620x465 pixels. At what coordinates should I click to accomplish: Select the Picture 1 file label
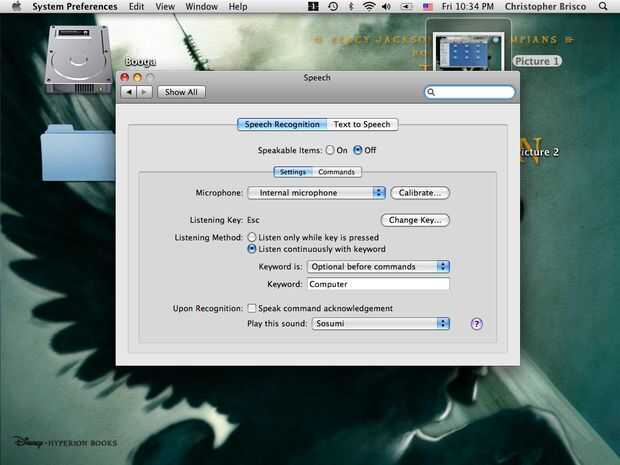tap(537, 61)
